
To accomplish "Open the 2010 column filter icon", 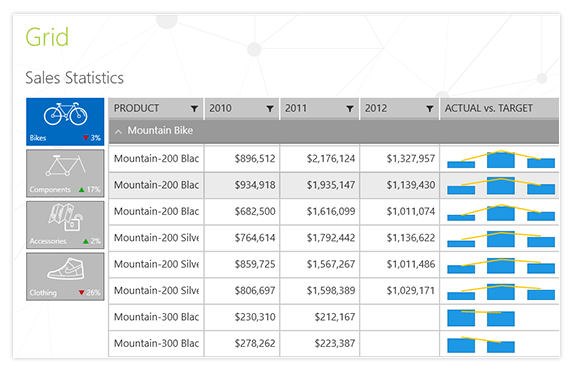I will tap(270, 108).
